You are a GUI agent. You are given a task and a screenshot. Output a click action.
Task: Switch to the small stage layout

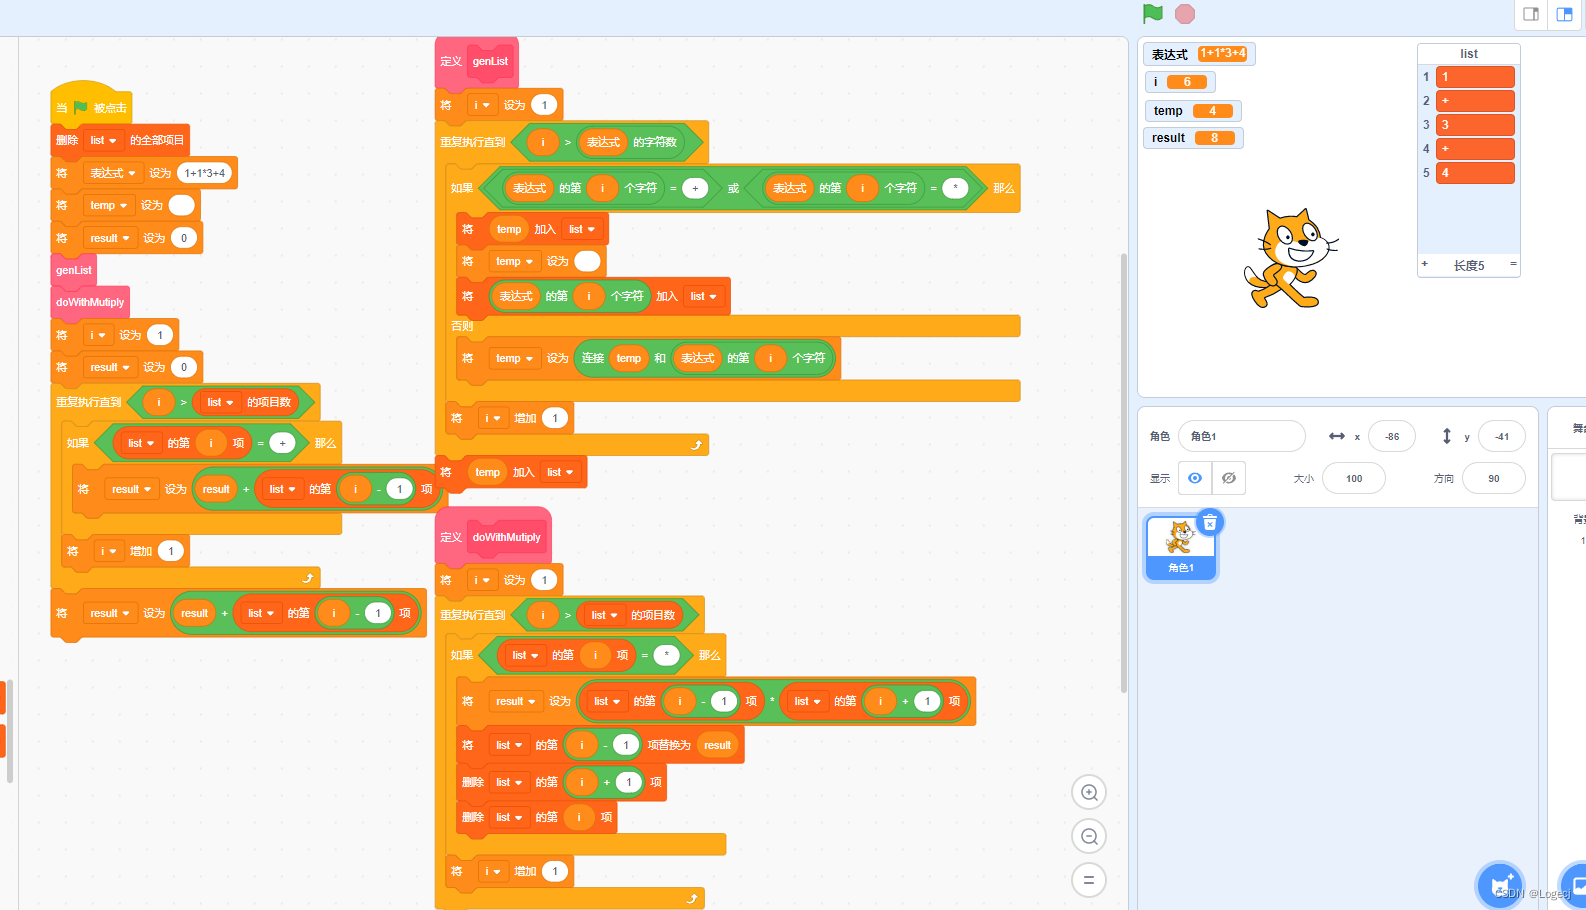click(x=1531, y=14)
